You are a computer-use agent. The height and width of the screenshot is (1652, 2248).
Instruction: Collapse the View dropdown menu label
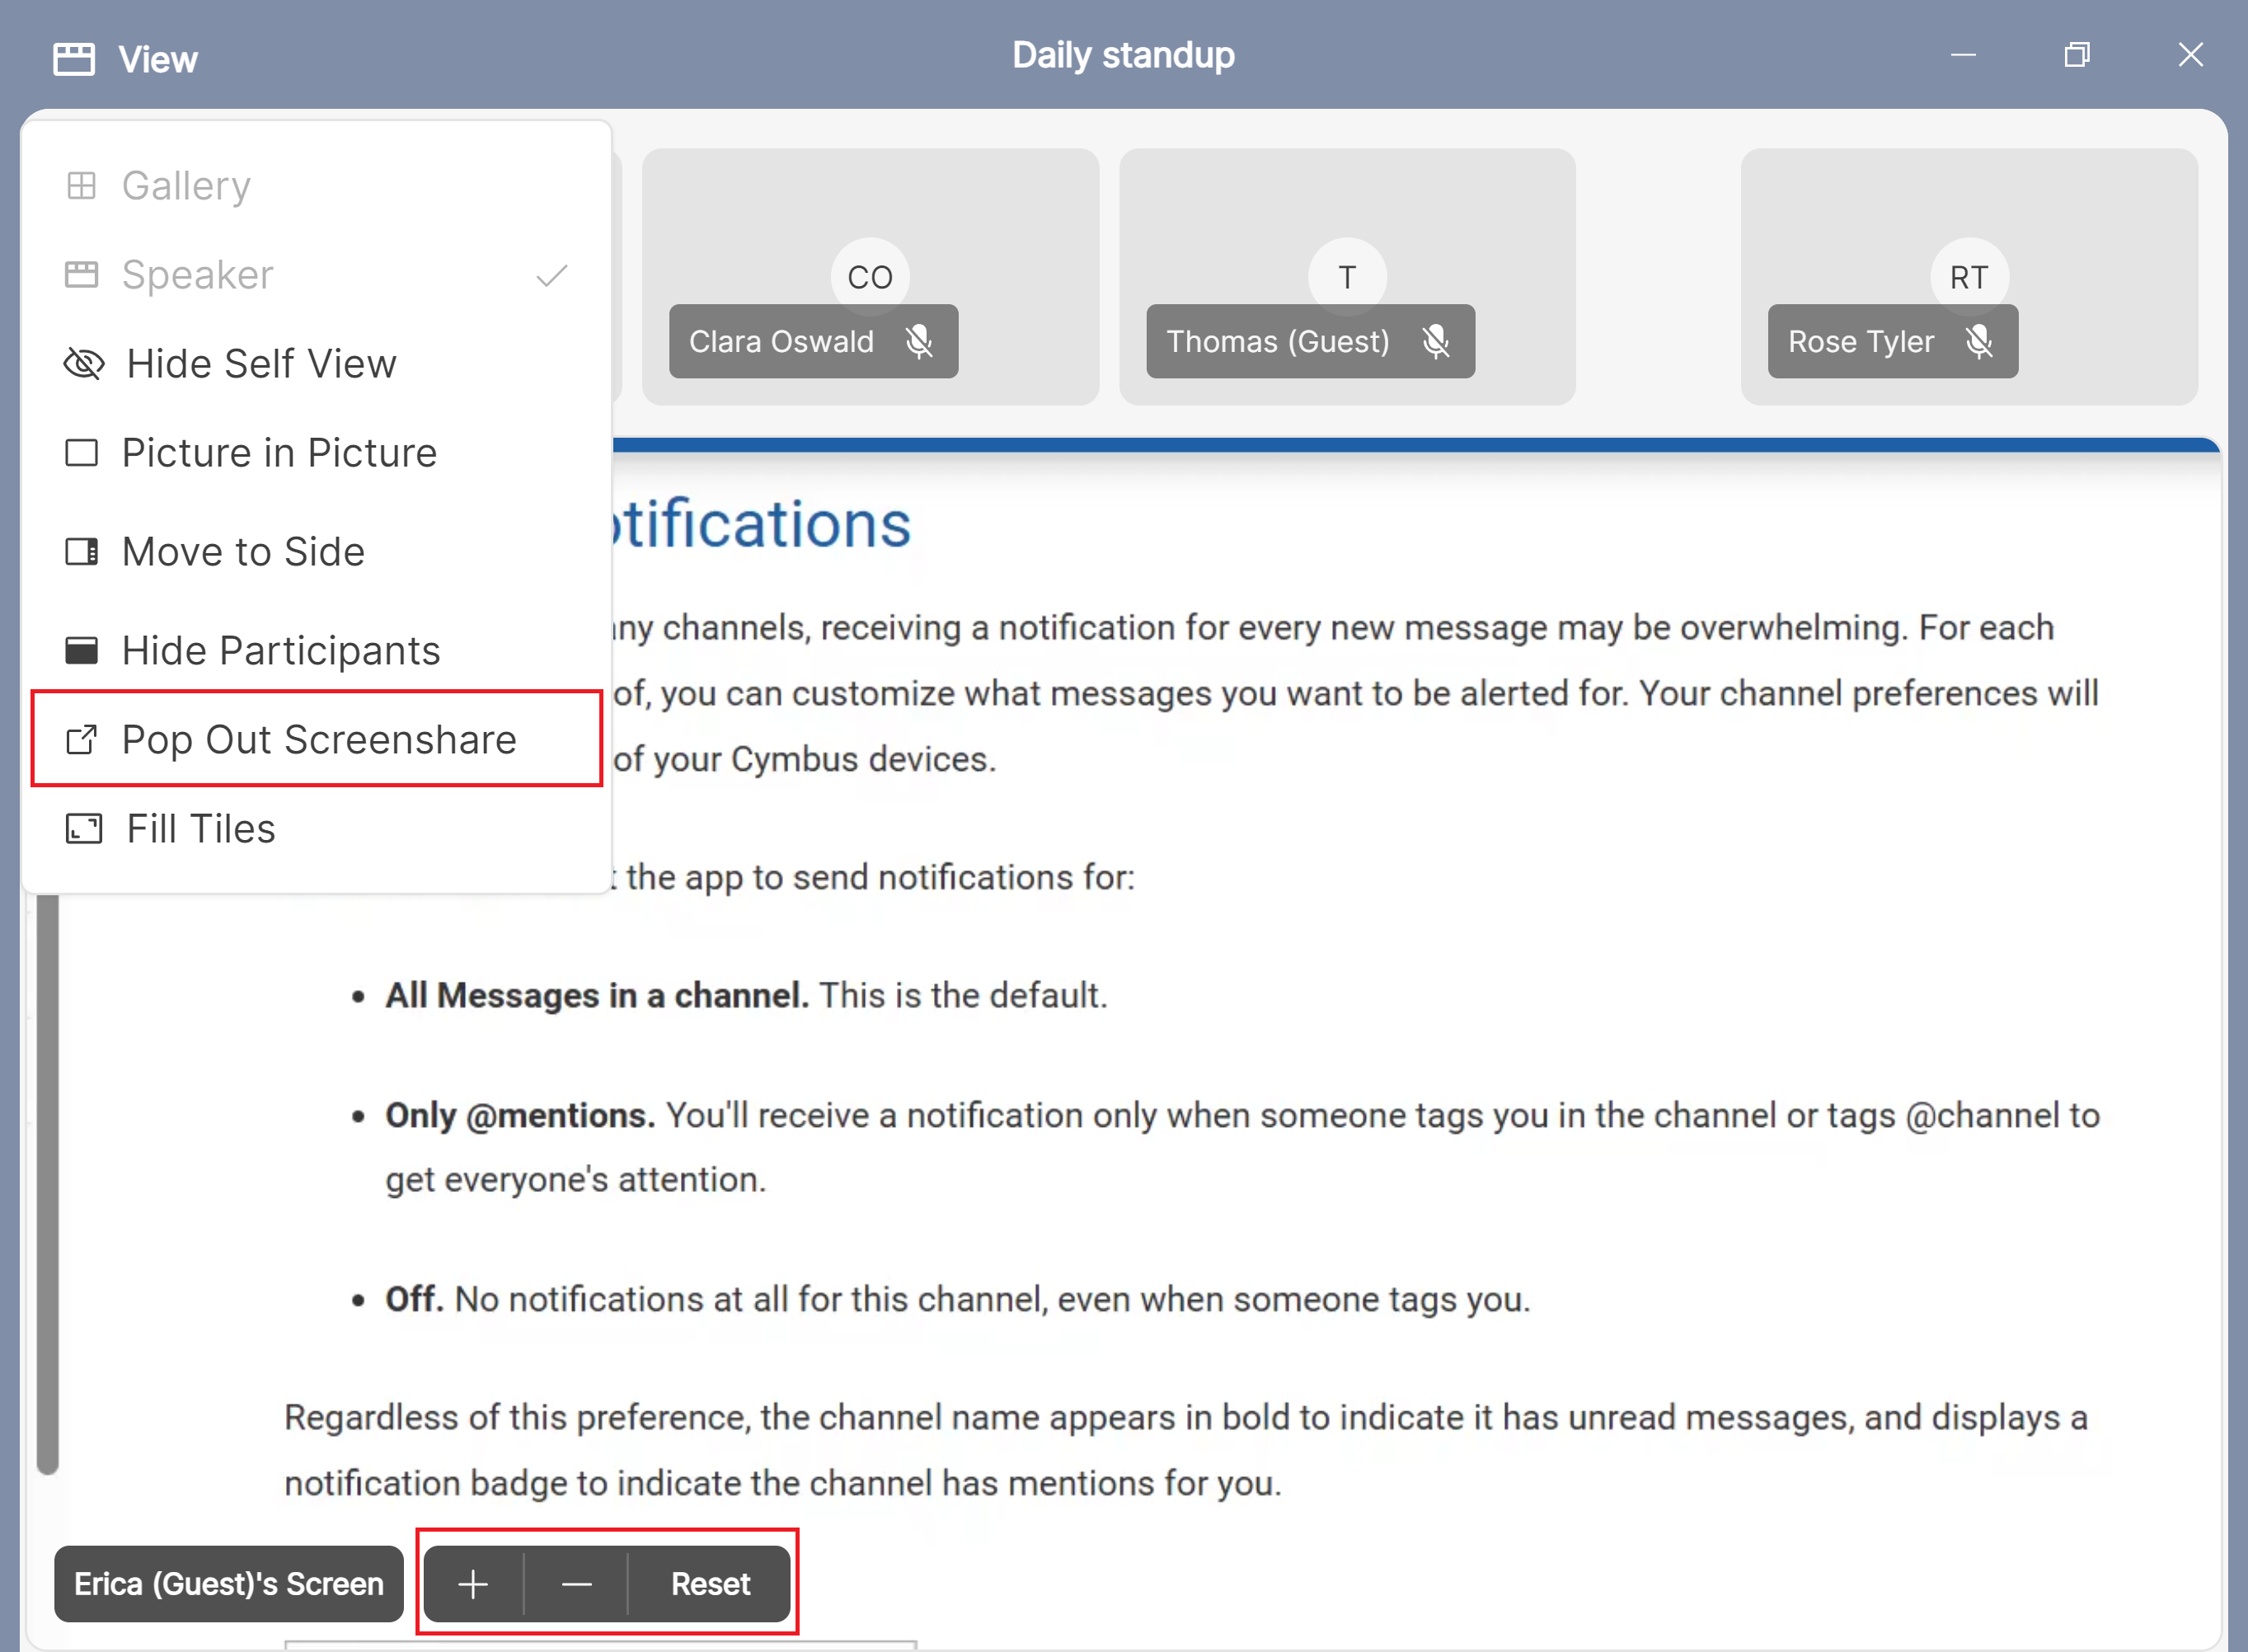157,59
